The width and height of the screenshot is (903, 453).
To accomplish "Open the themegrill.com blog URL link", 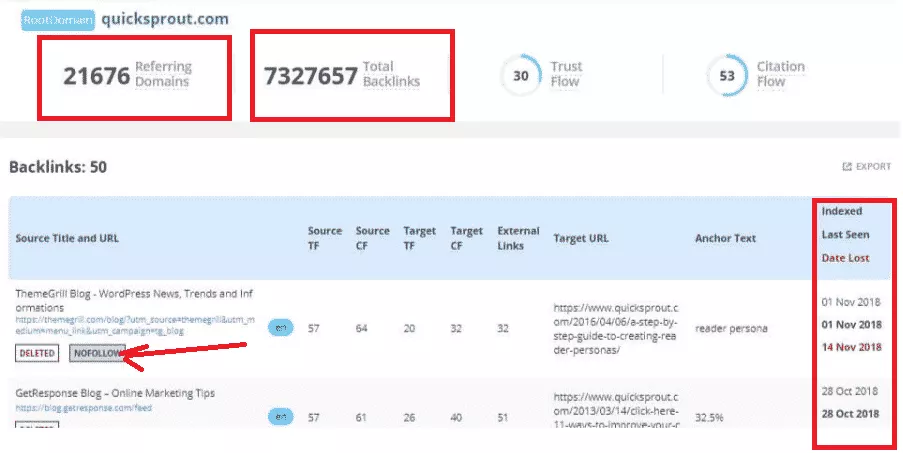I will tap(135, 325).
